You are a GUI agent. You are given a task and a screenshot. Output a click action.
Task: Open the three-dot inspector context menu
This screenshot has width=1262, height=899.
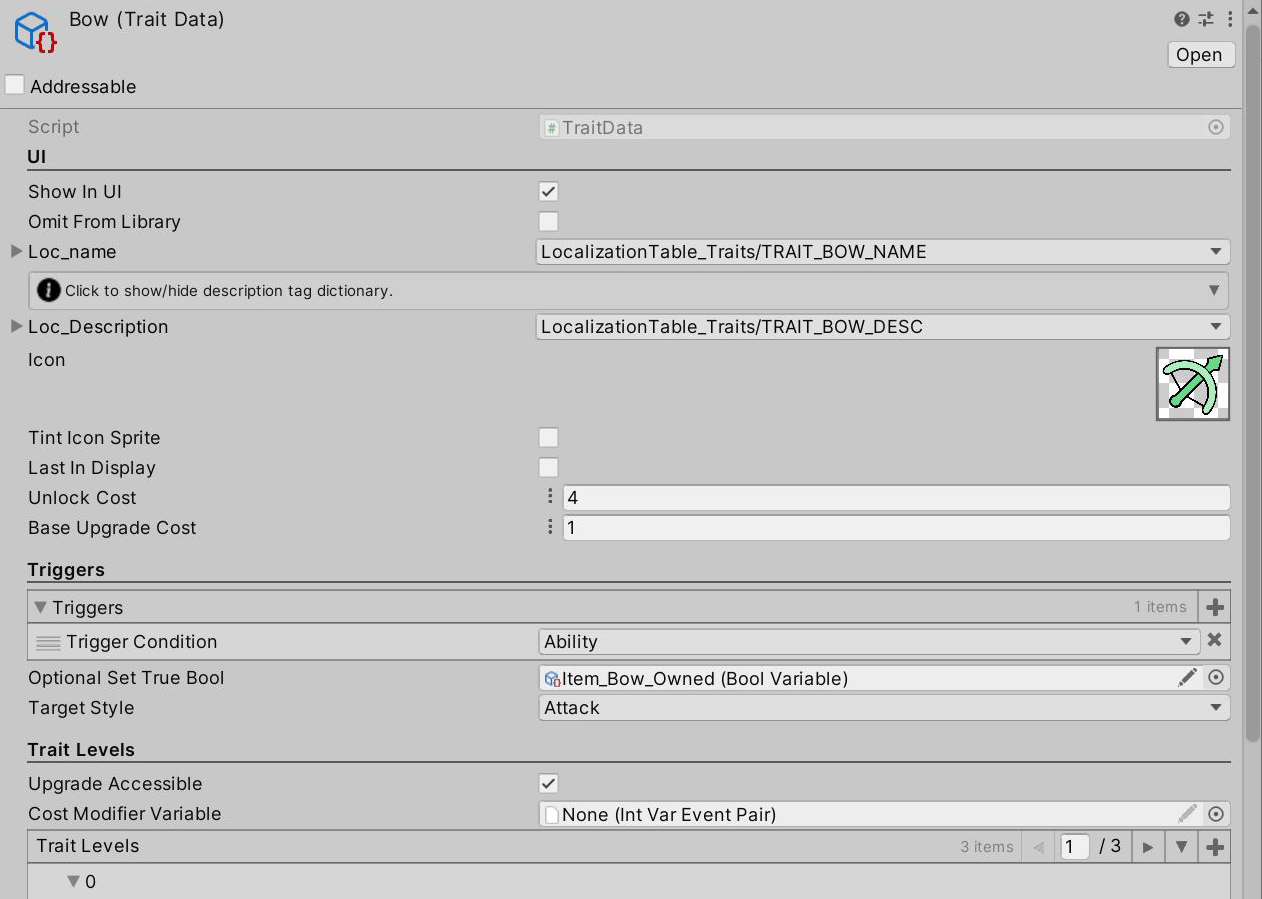(1229, 19)
